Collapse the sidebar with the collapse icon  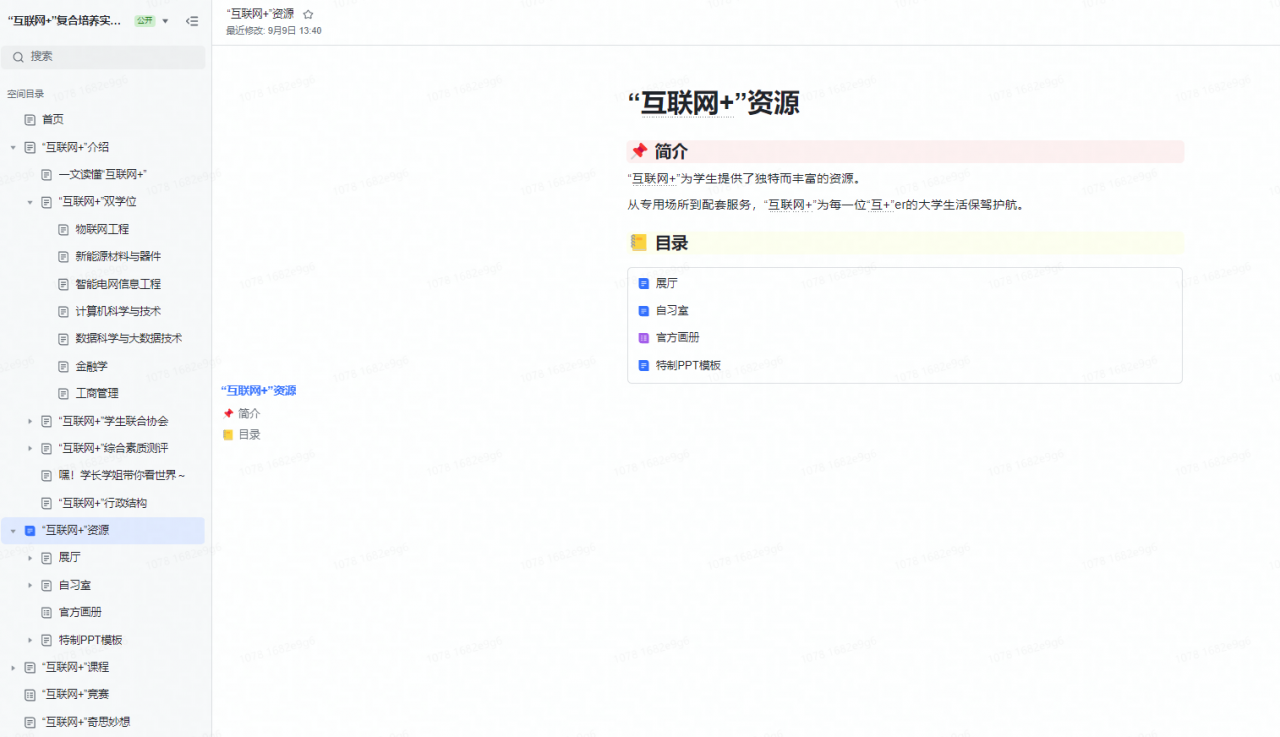[x=192, y=21]
